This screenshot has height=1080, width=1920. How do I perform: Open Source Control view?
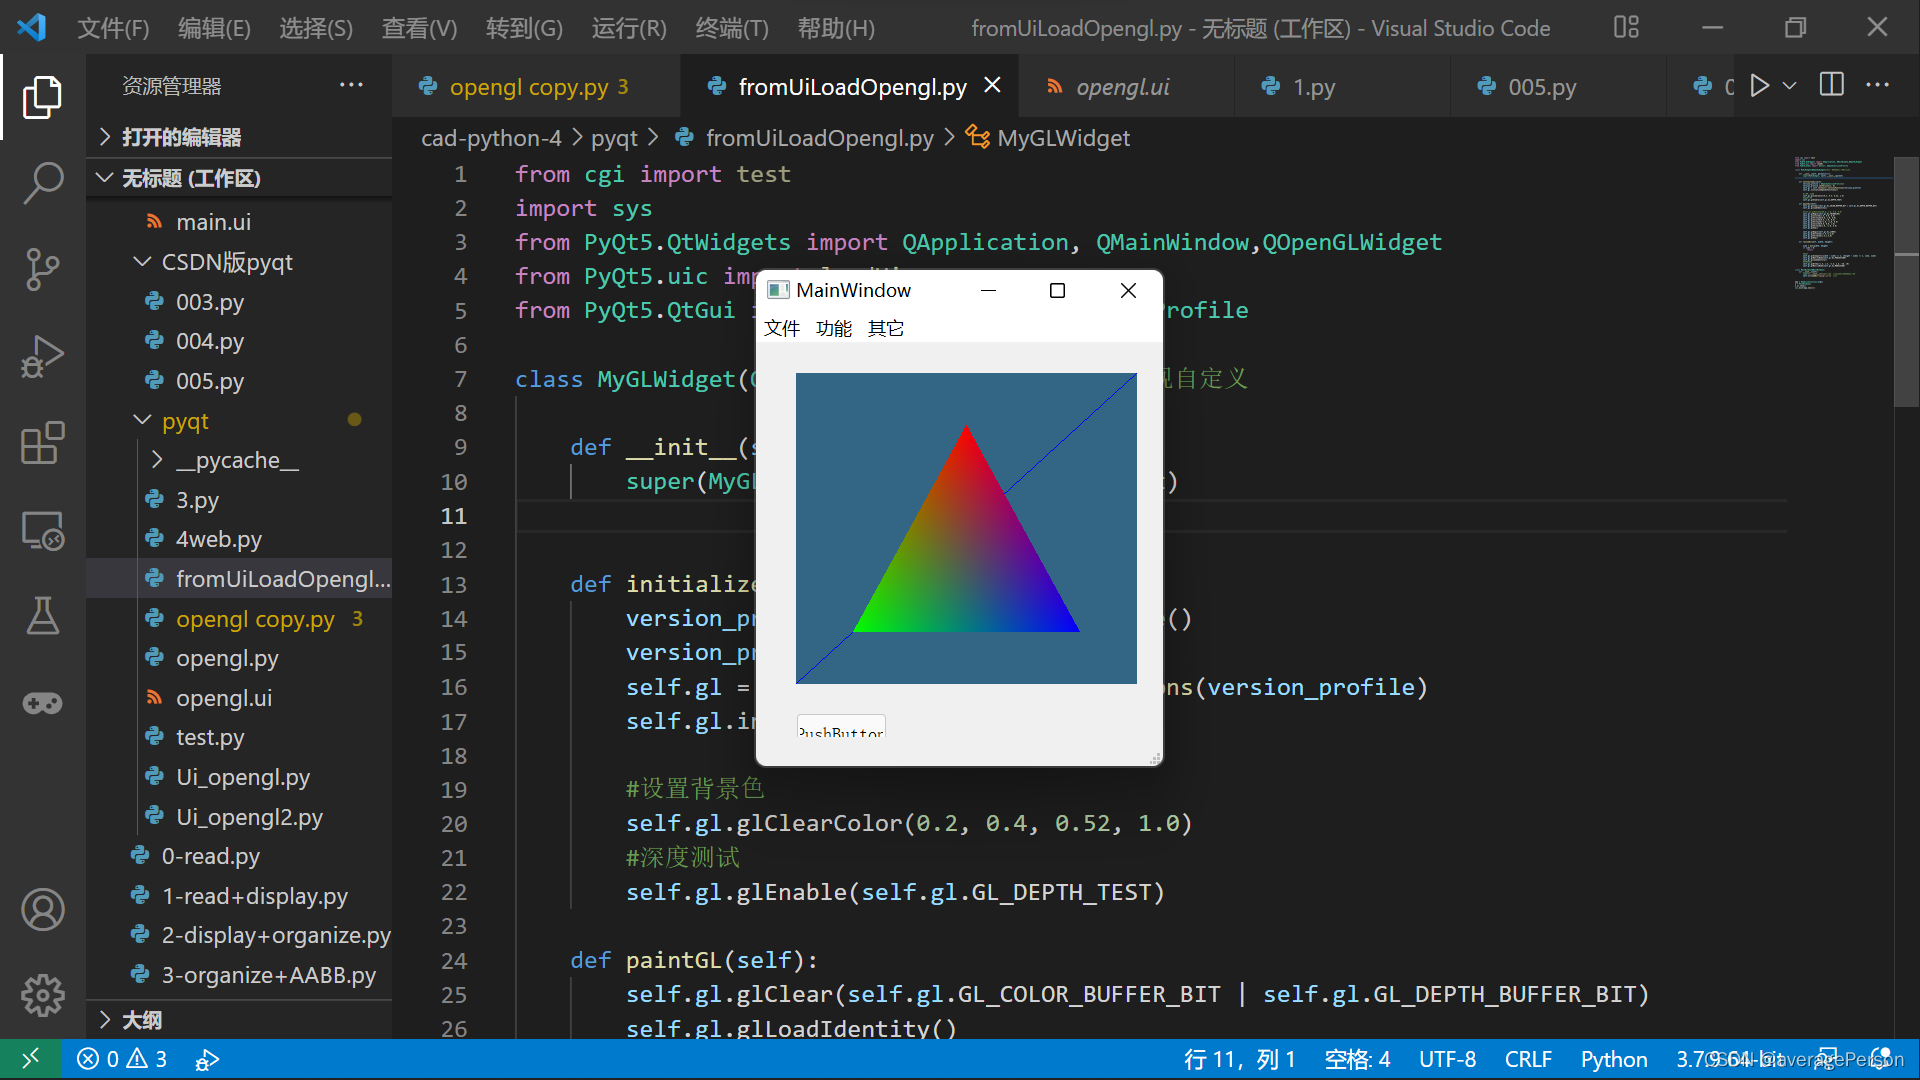pos(42,269)
